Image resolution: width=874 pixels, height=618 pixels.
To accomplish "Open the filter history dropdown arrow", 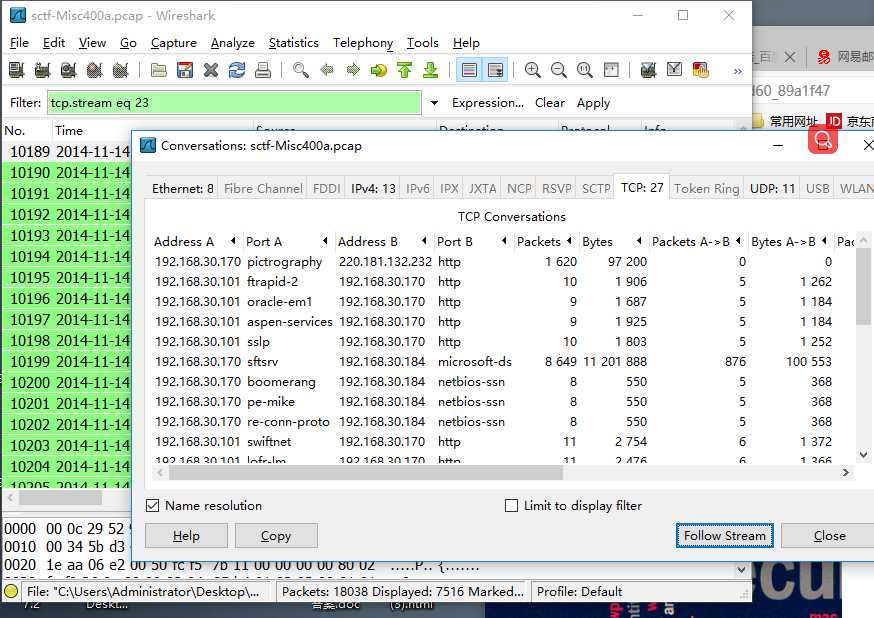I will (434, 103).
